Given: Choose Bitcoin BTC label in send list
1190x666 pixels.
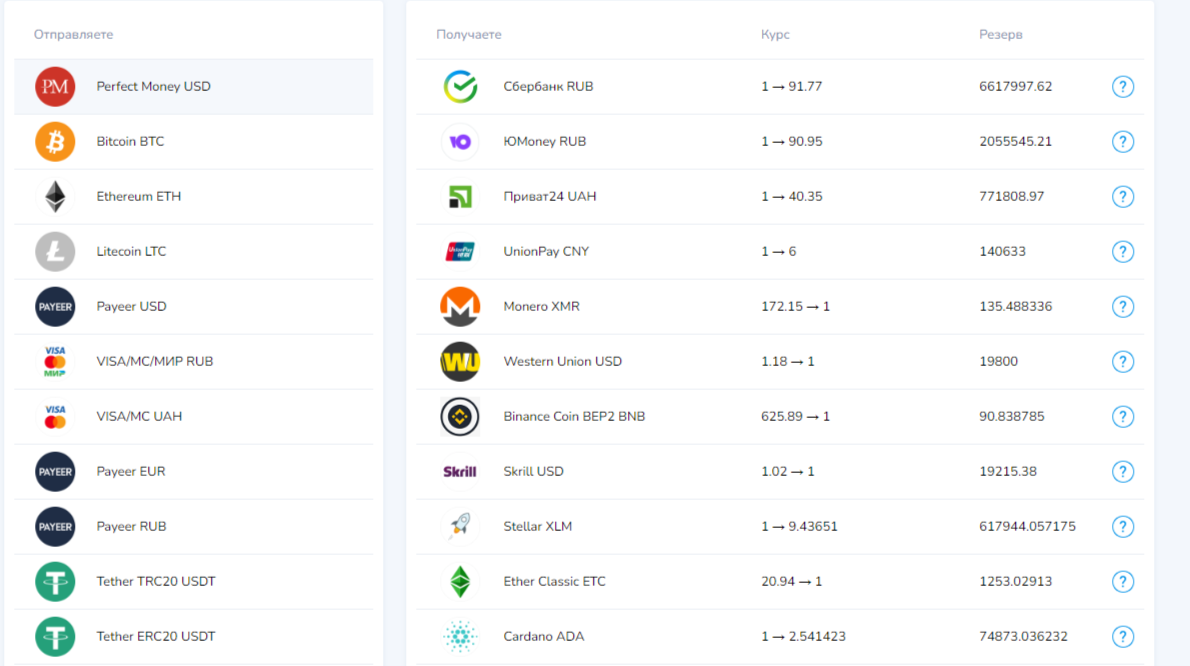Looking at the screenshot, I should point(130,142).
